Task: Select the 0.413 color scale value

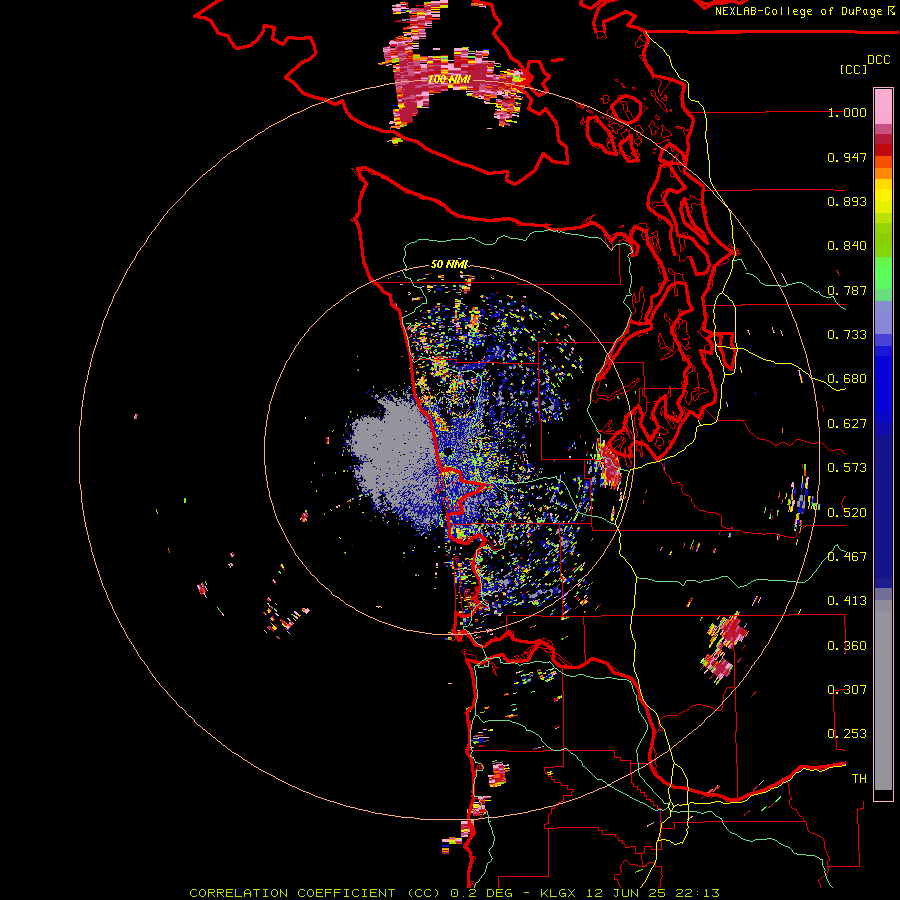Action: click(847, 601)
